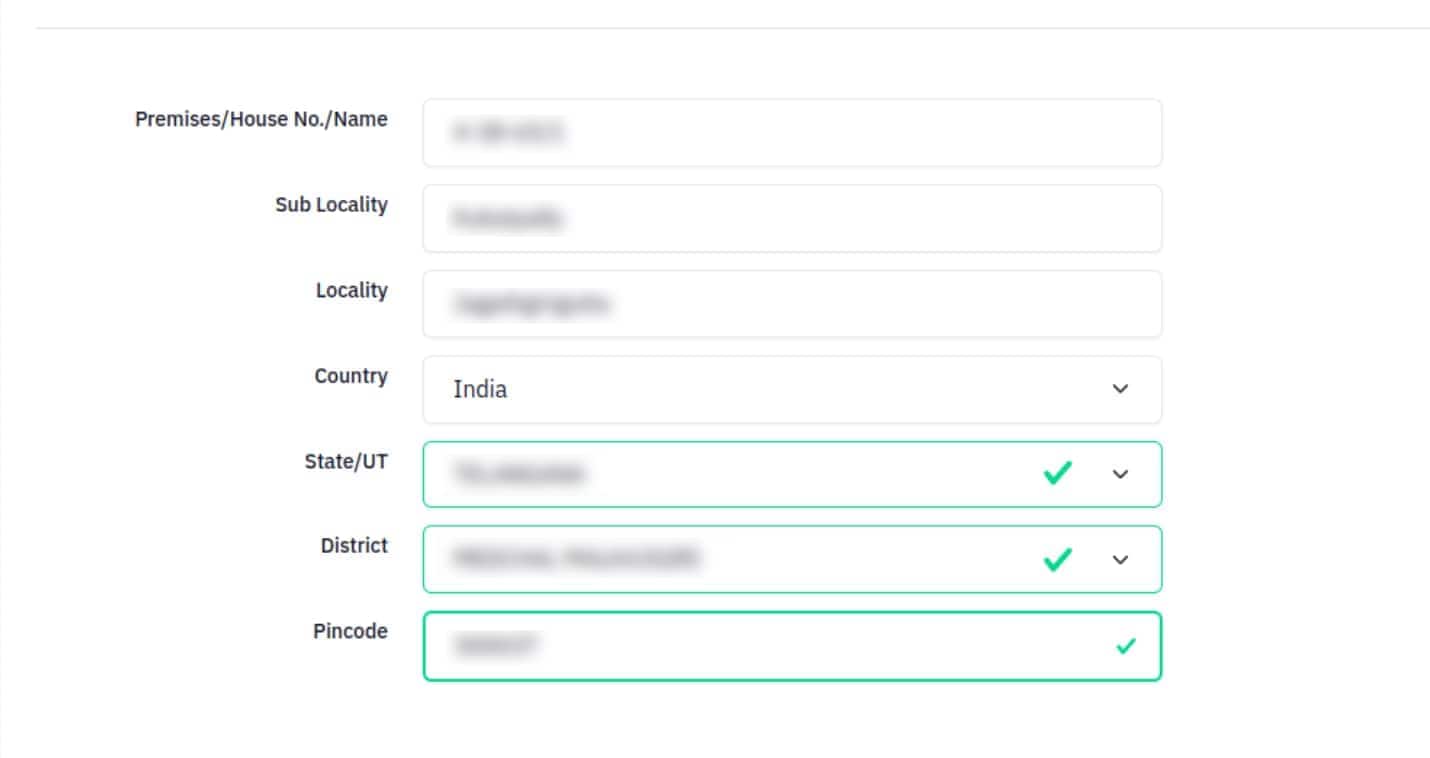The image size is (1430, 758).
Task: Focus the Premises/House No./Name text box
Action: [792, 132]
